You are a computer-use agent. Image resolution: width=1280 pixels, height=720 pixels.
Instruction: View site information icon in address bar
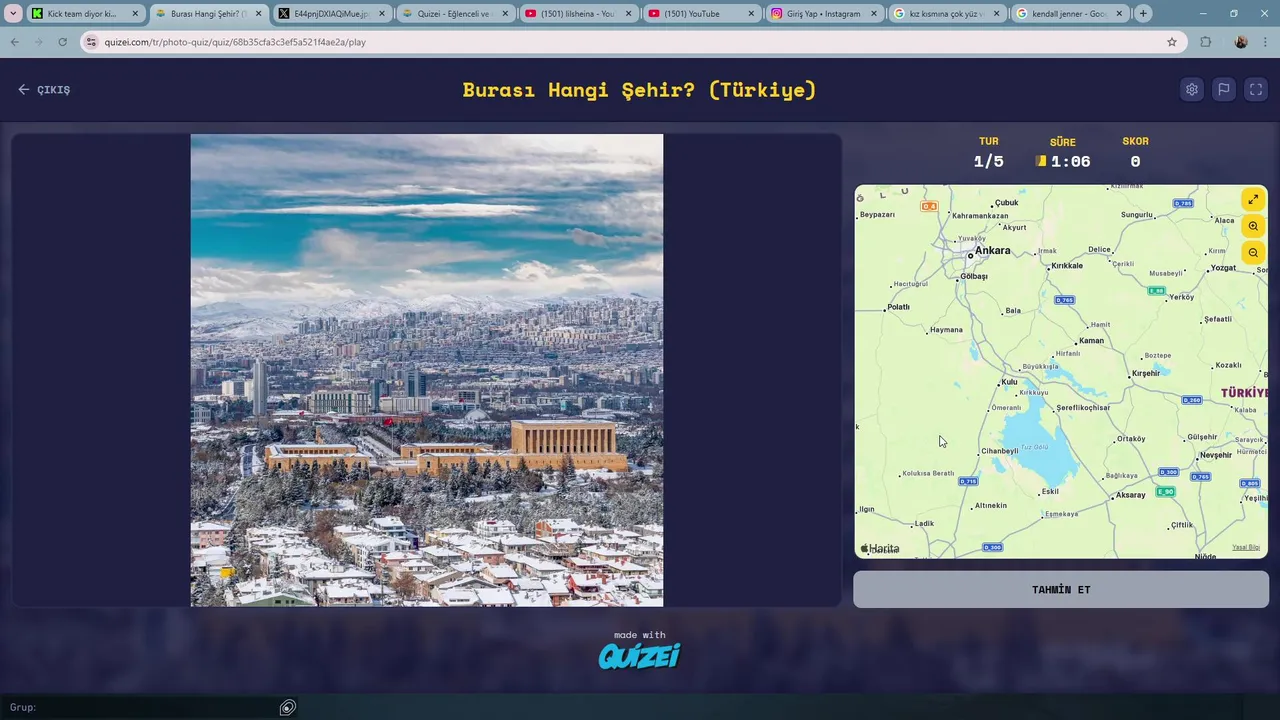[x=91, y=42]
